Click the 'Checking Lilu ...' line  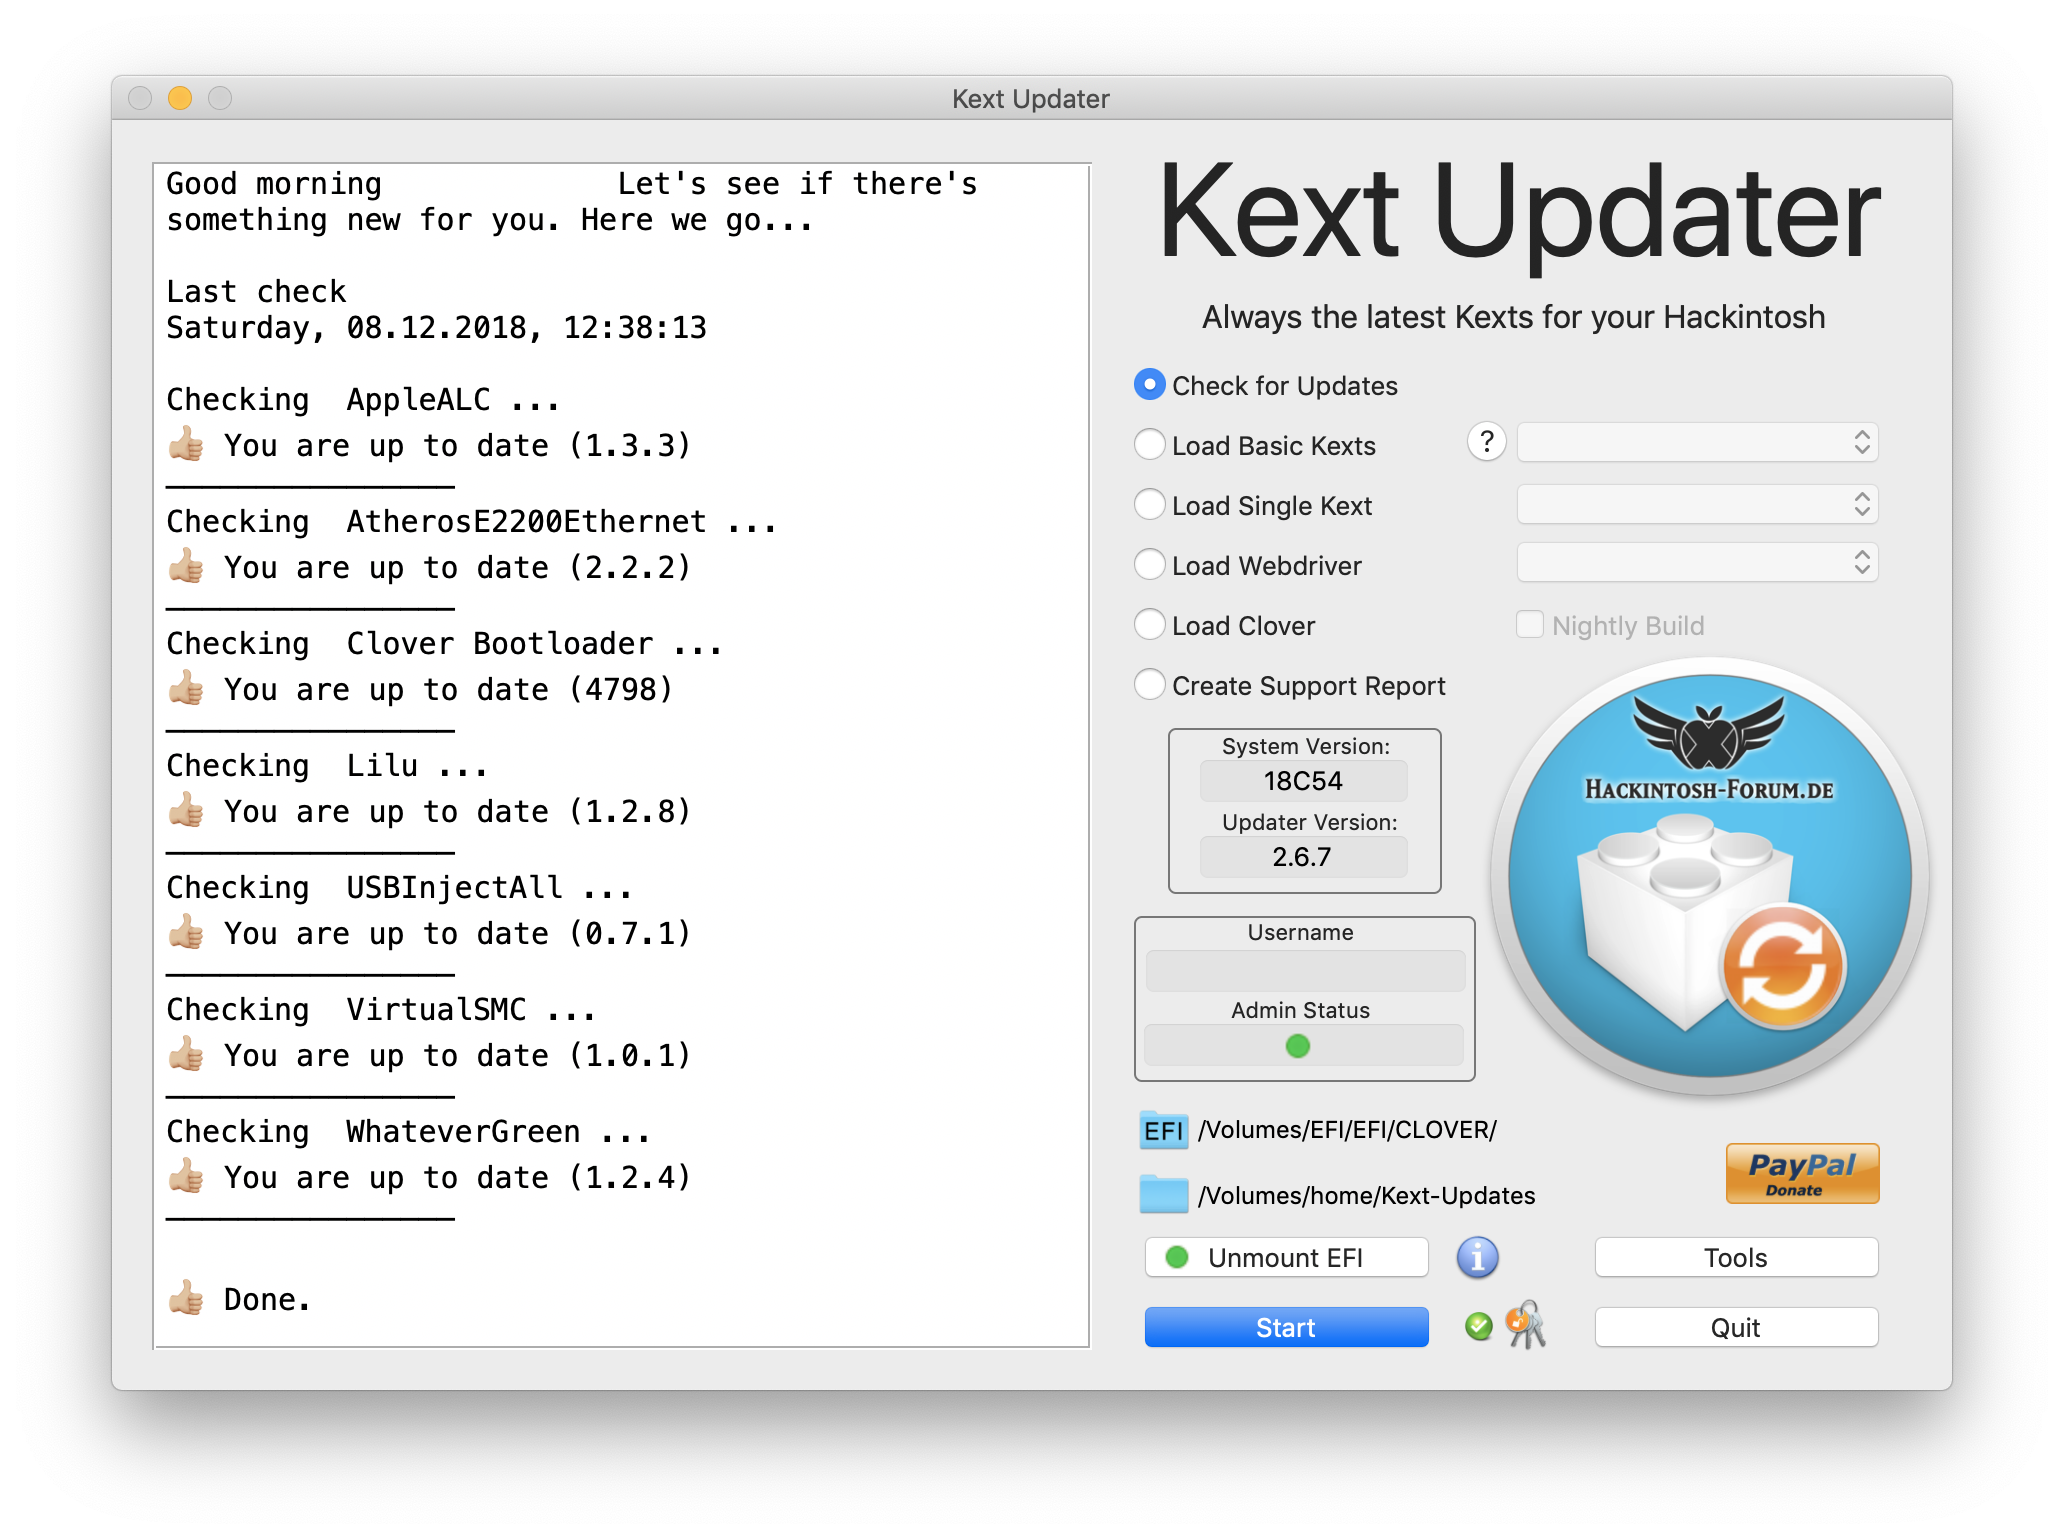pos(326,766)
